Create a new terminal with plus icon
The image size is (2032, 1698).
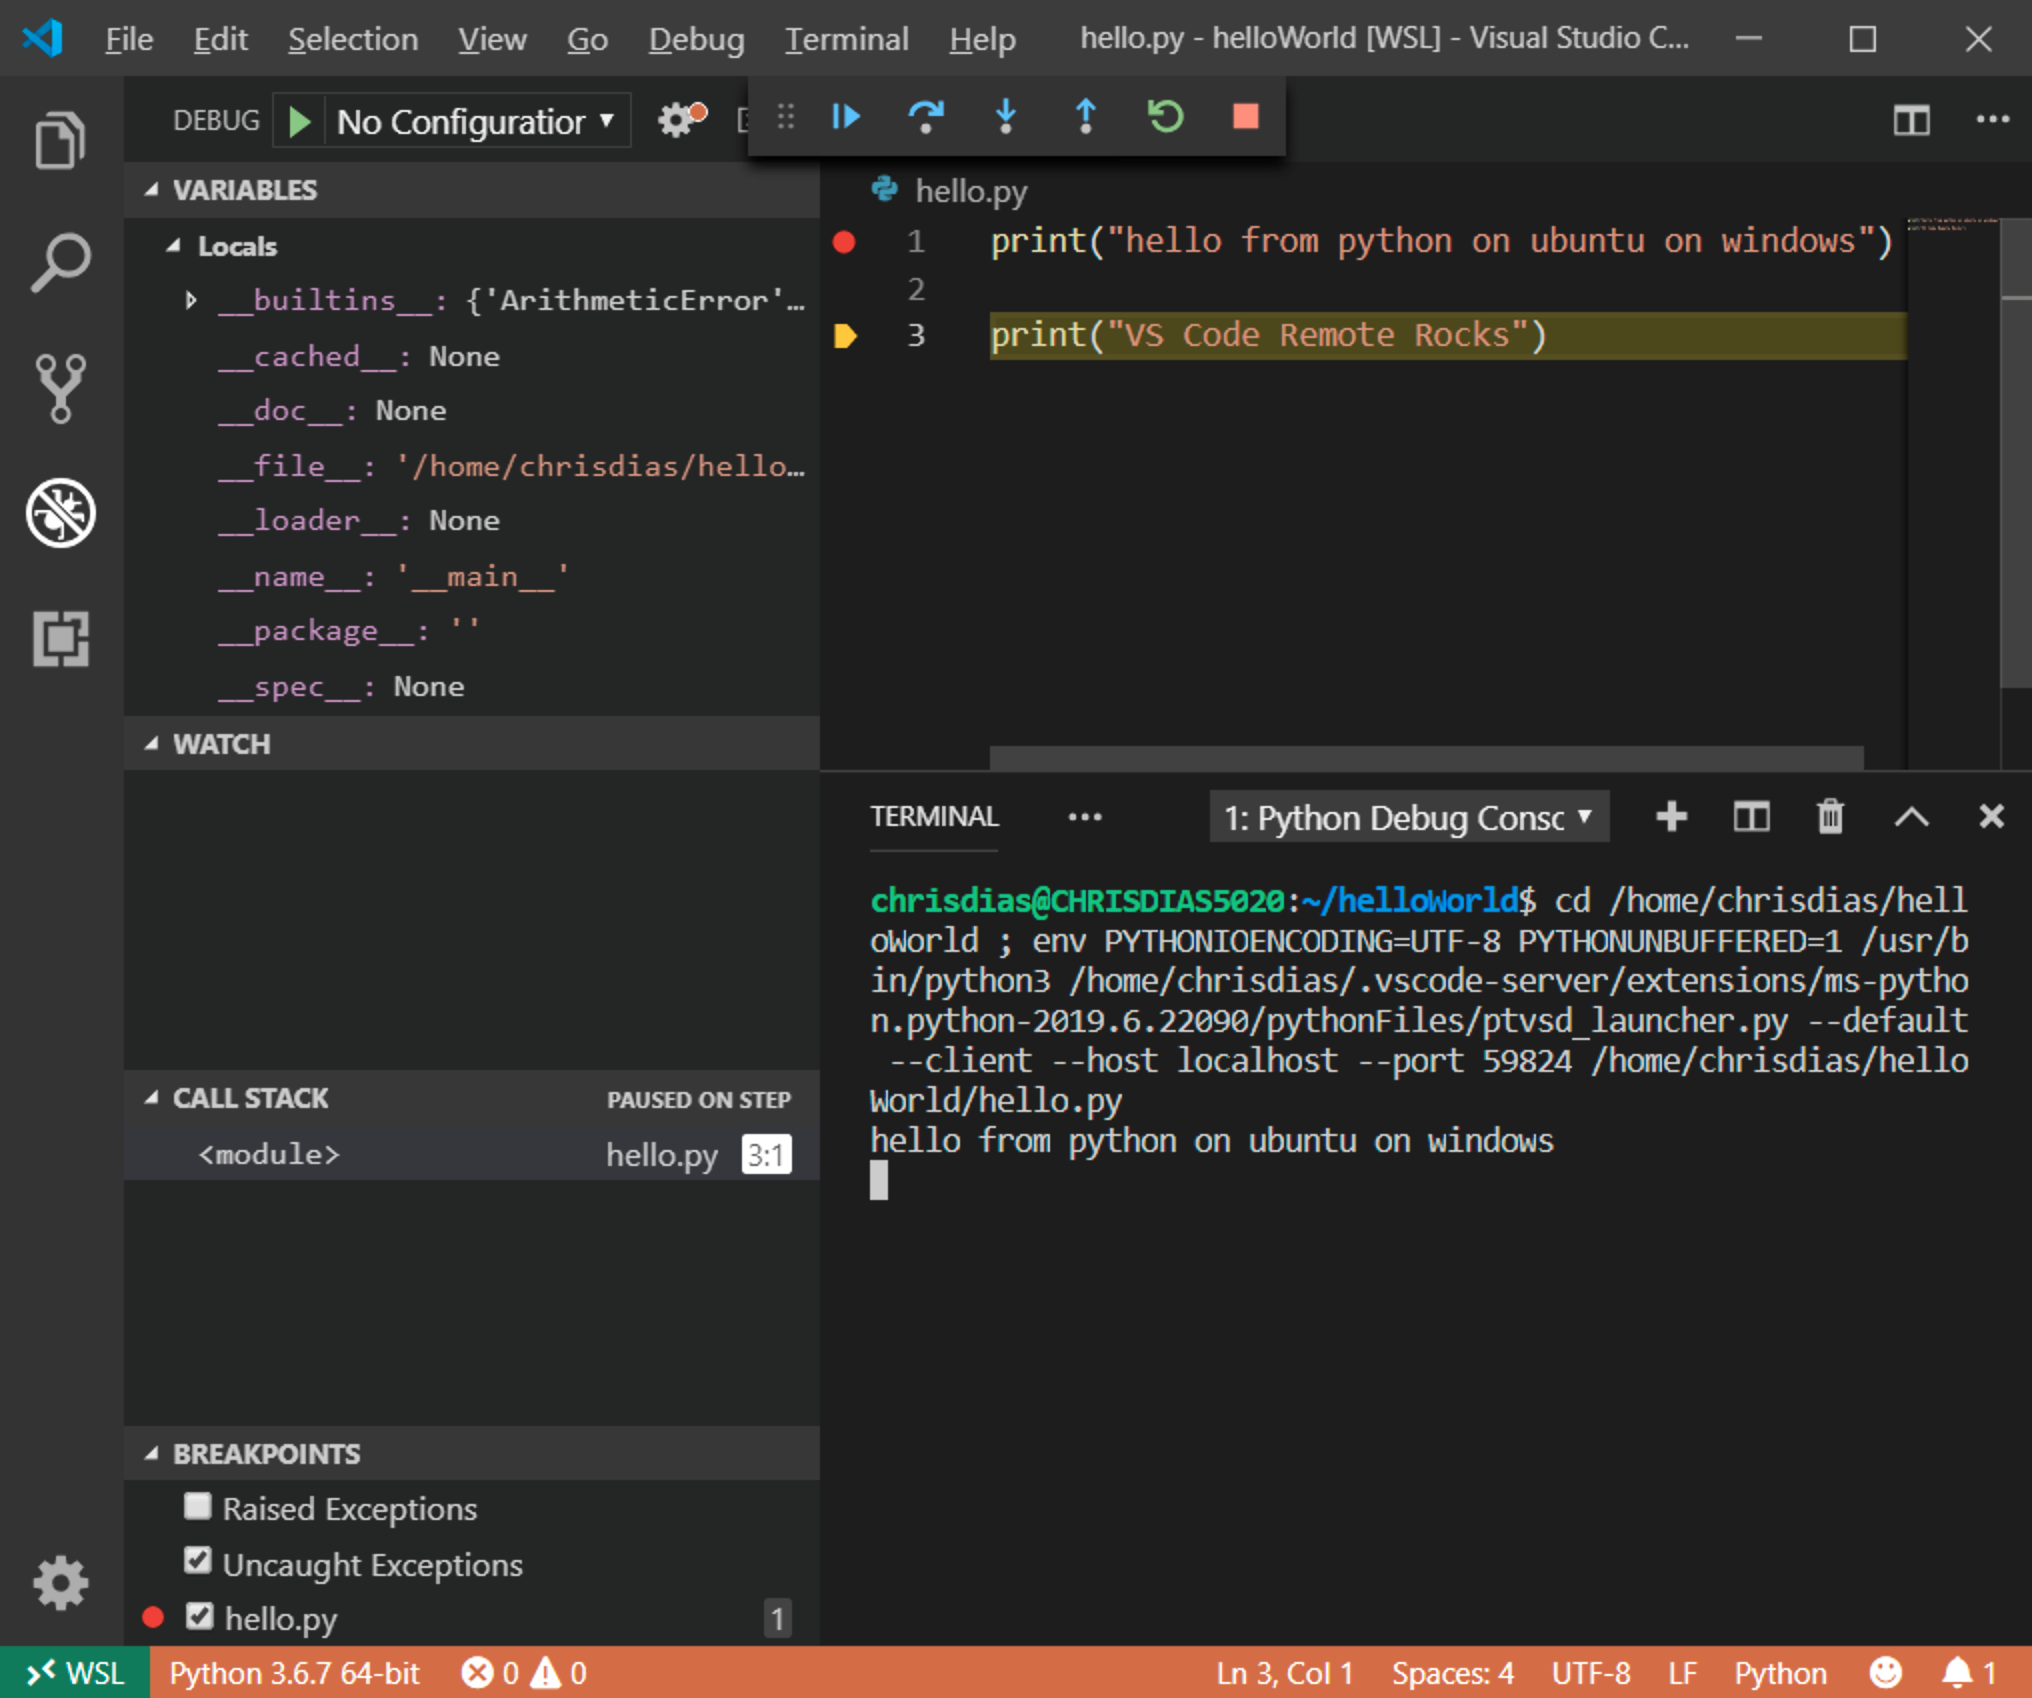pyautogui.click(x=1672, y=817)
